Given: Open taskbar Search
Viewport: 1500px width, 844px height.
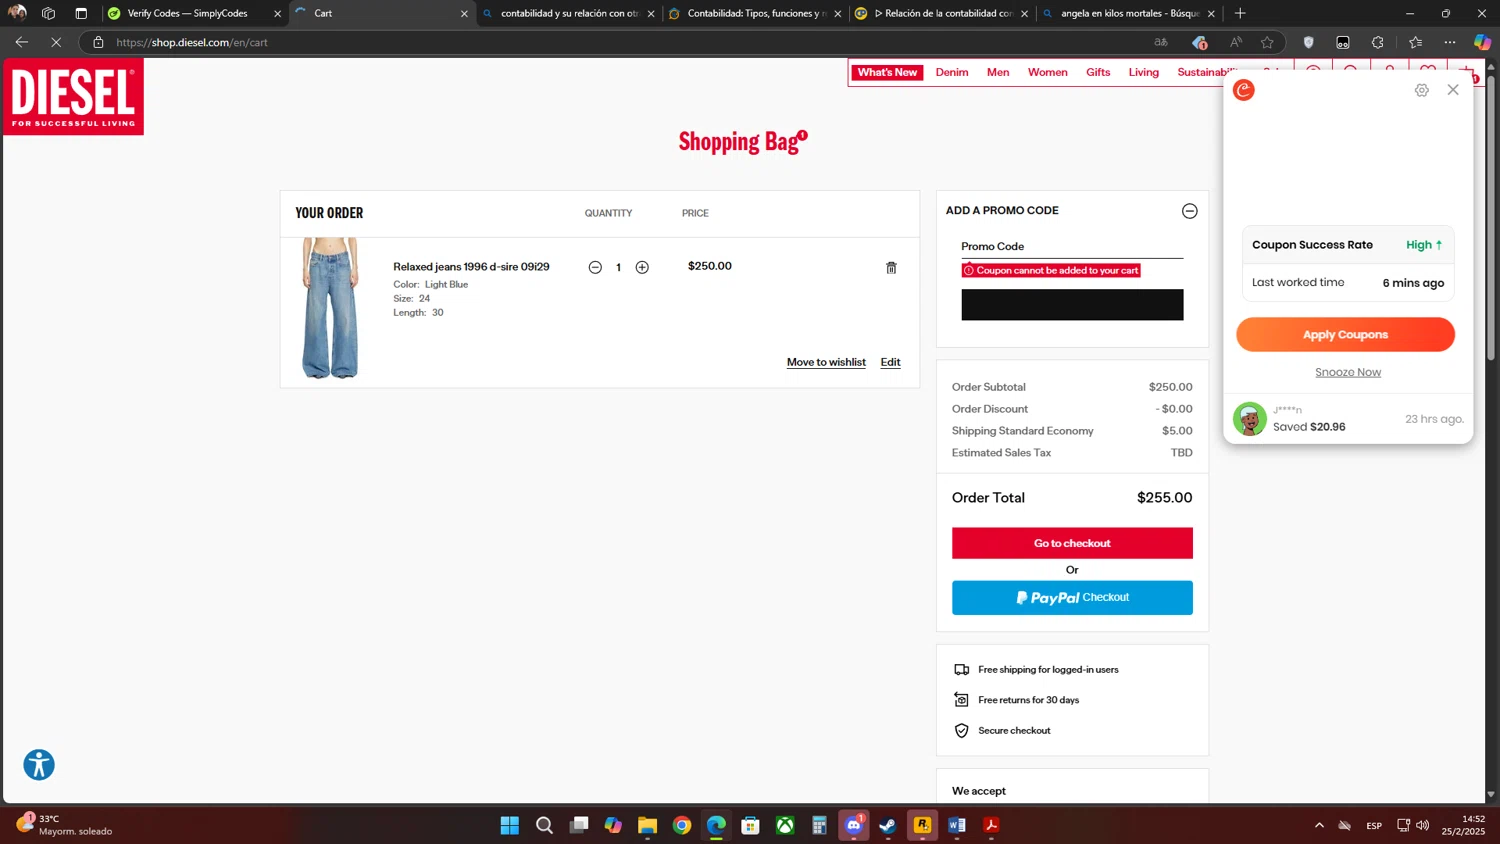Looking at the screenshot, I should pos(544,825).
